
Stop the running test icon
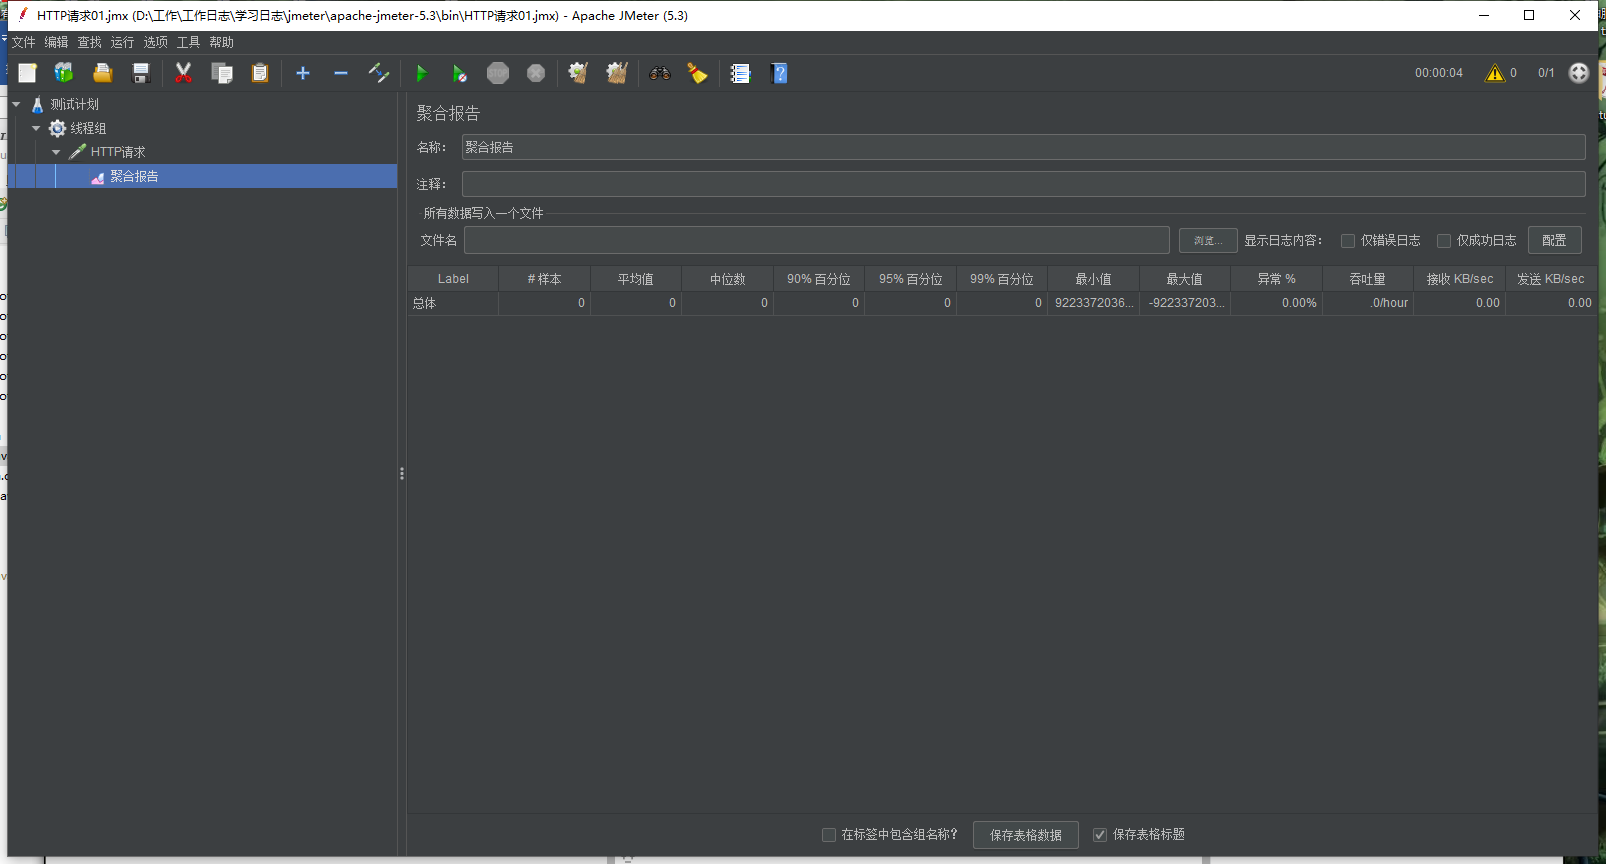(x=498, y=73)
